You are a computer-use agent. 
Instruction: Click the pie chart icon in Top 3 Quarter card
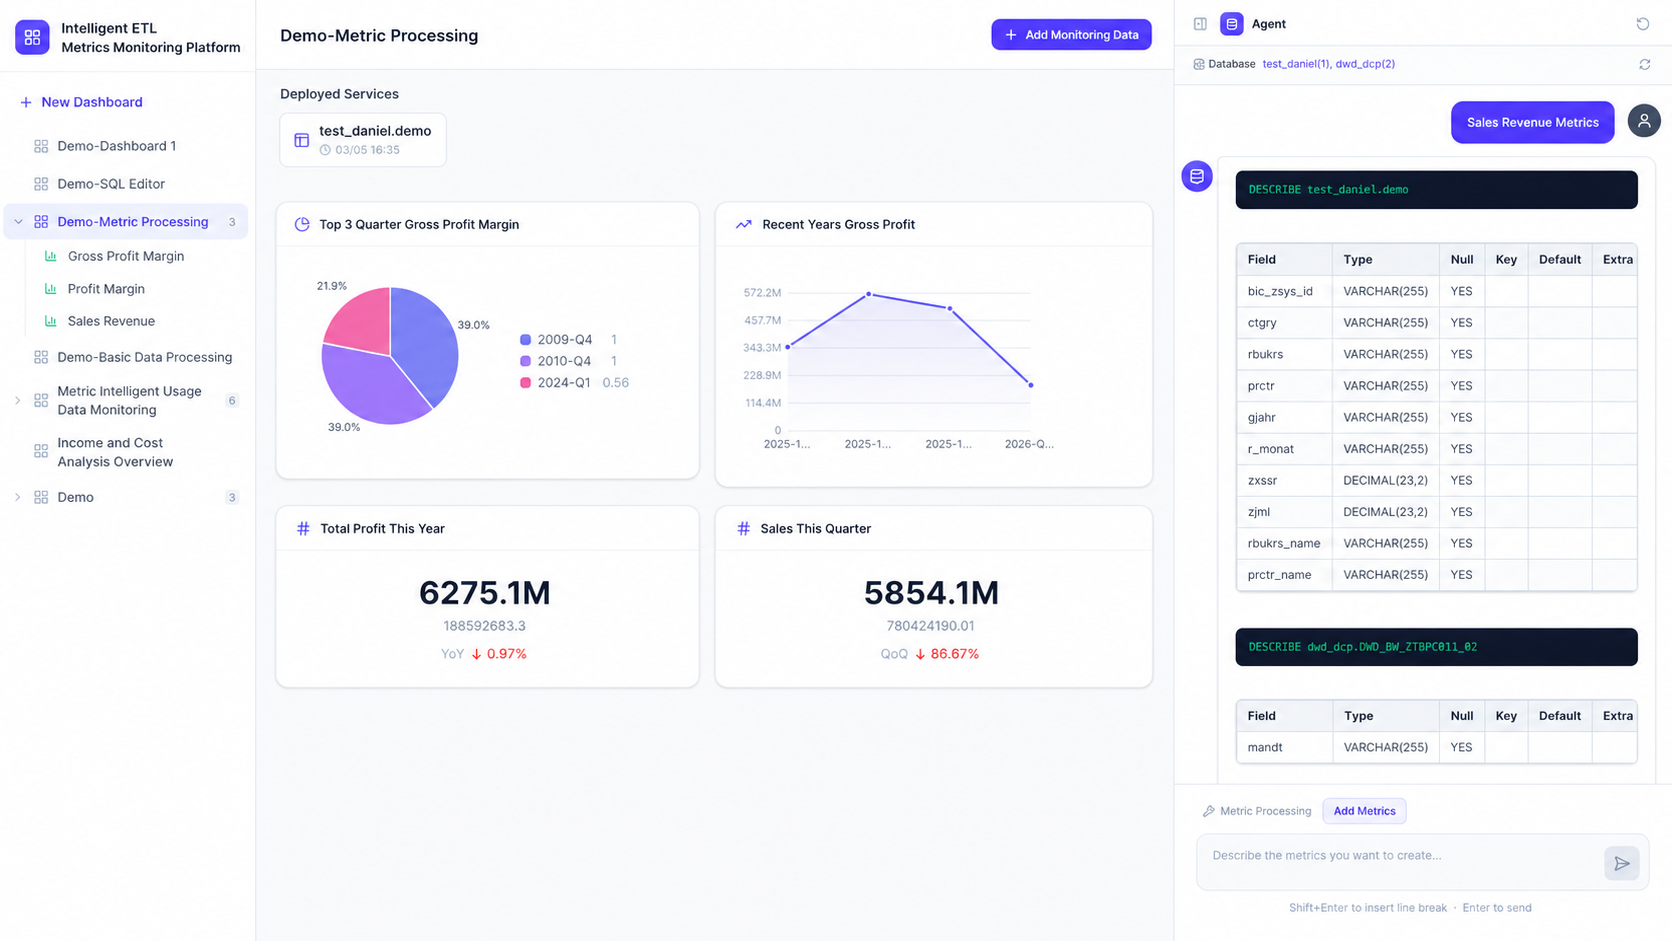(302, 224)
